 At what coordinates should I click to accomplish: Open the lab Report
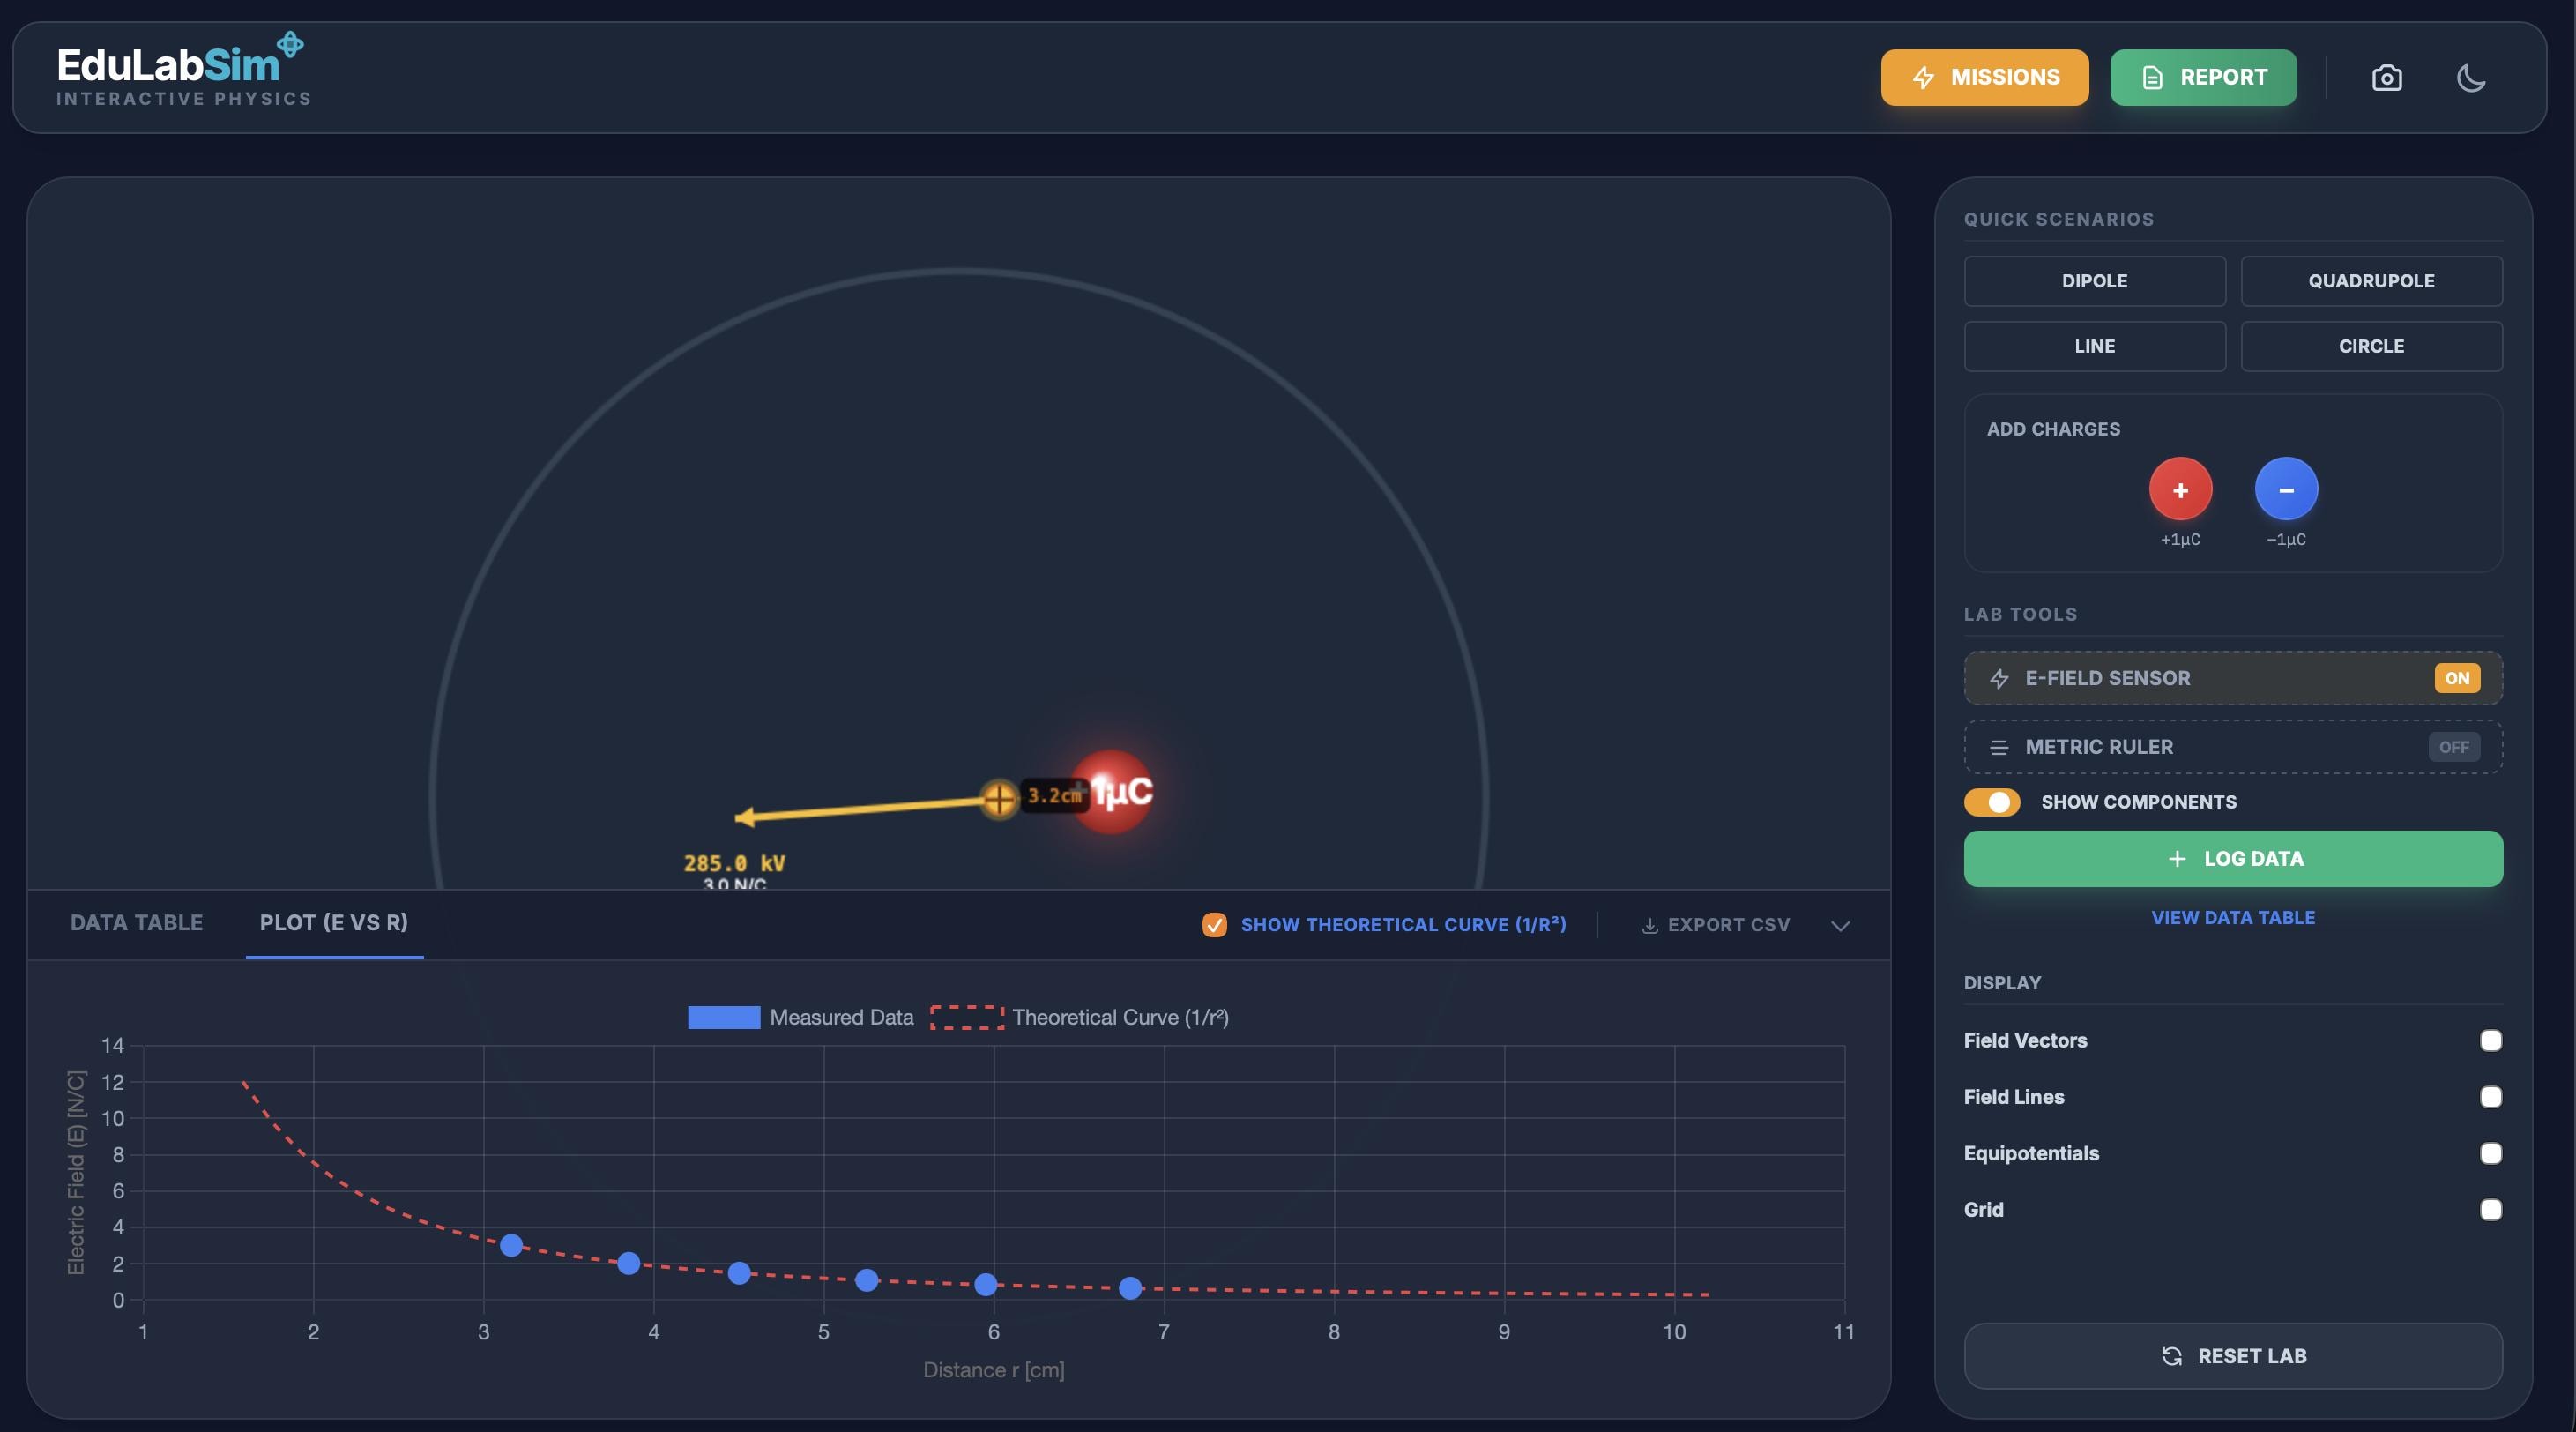pos(2203,77)
